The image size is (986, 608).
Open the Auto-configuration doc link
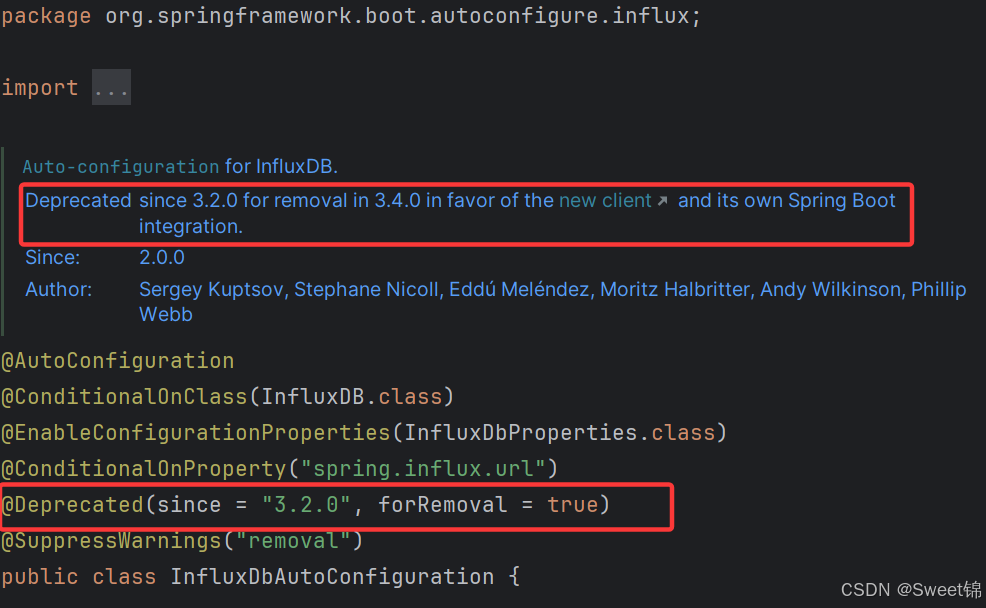(121, 167)
